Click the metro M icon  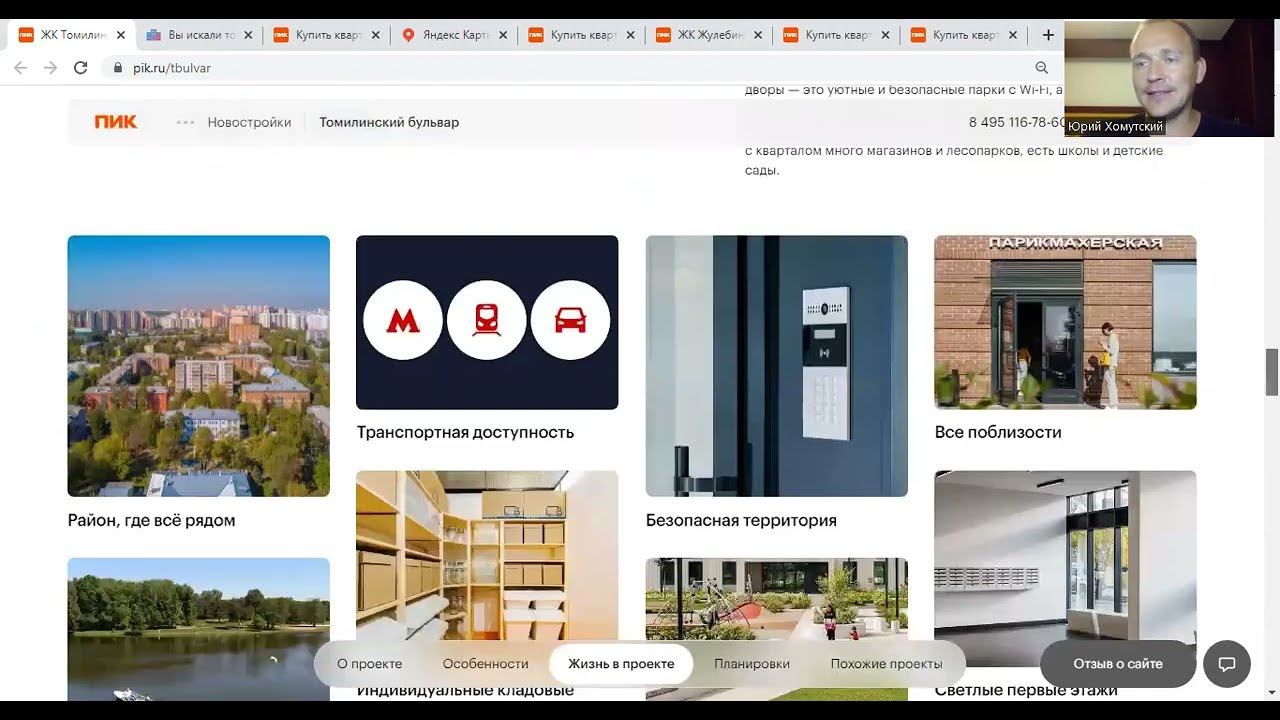coord(403,320)
